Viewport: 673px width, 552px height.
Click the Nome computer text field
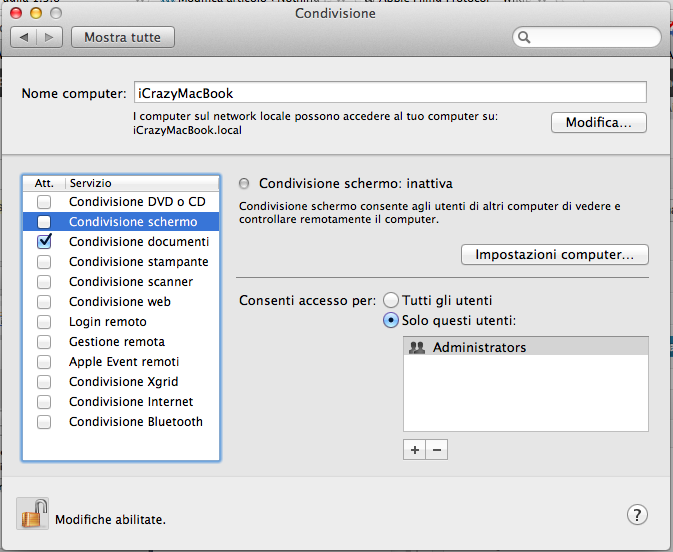tap(389, 93)
